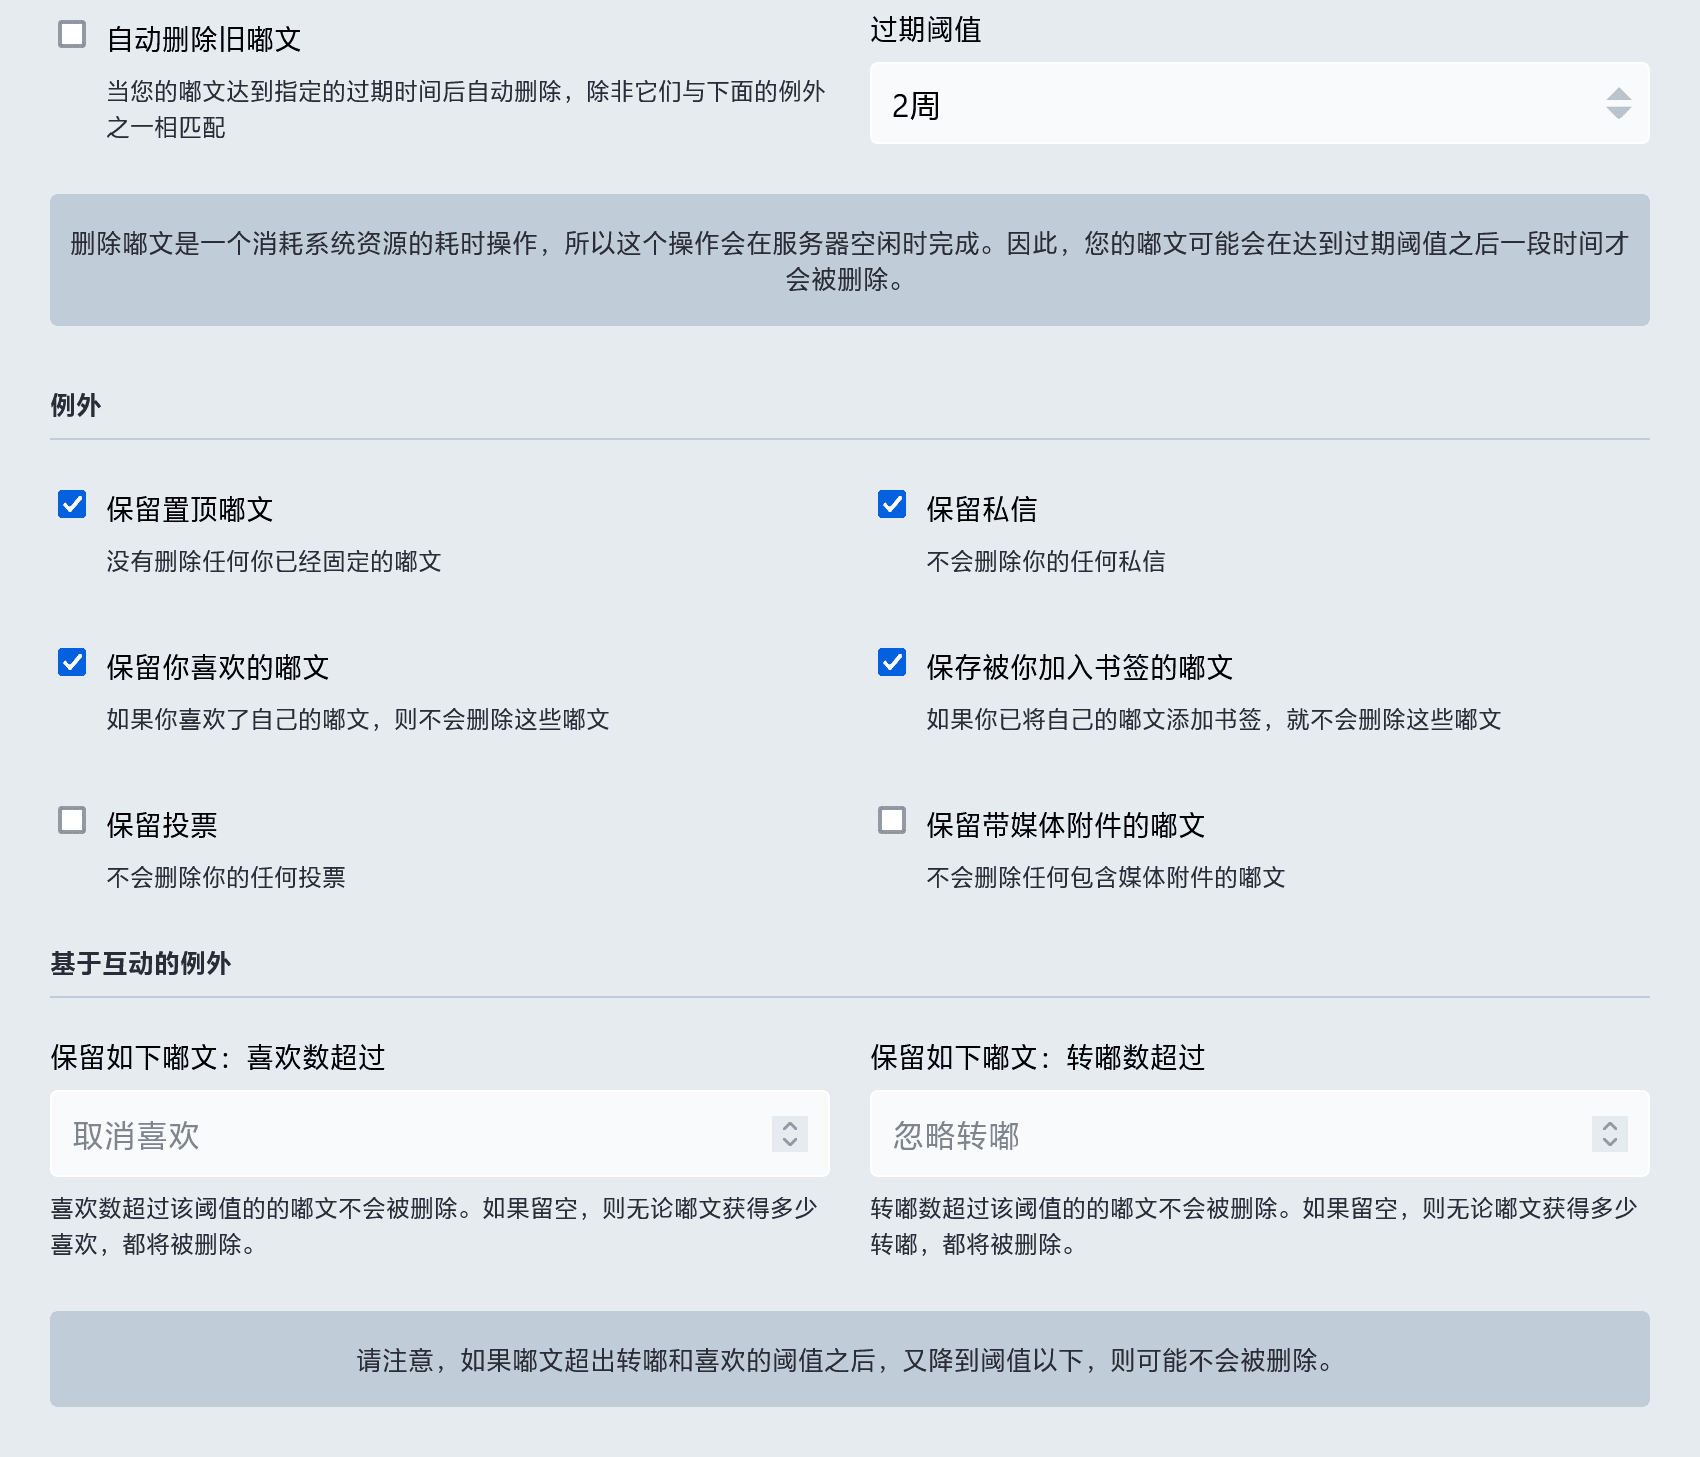The height and width of the screenshot is (1457, 1700).
Task: Disable 保留你喜欢的嘟文
Action: tap(70, 662)
